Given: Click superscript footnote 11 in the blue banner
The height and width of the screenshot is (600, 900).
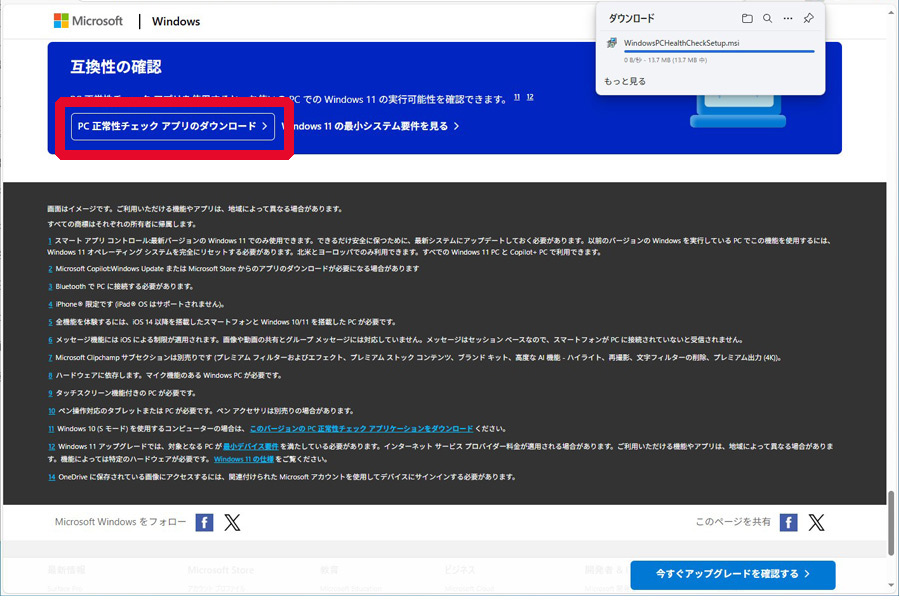Looking at the screenshot, I should (517, 97).
